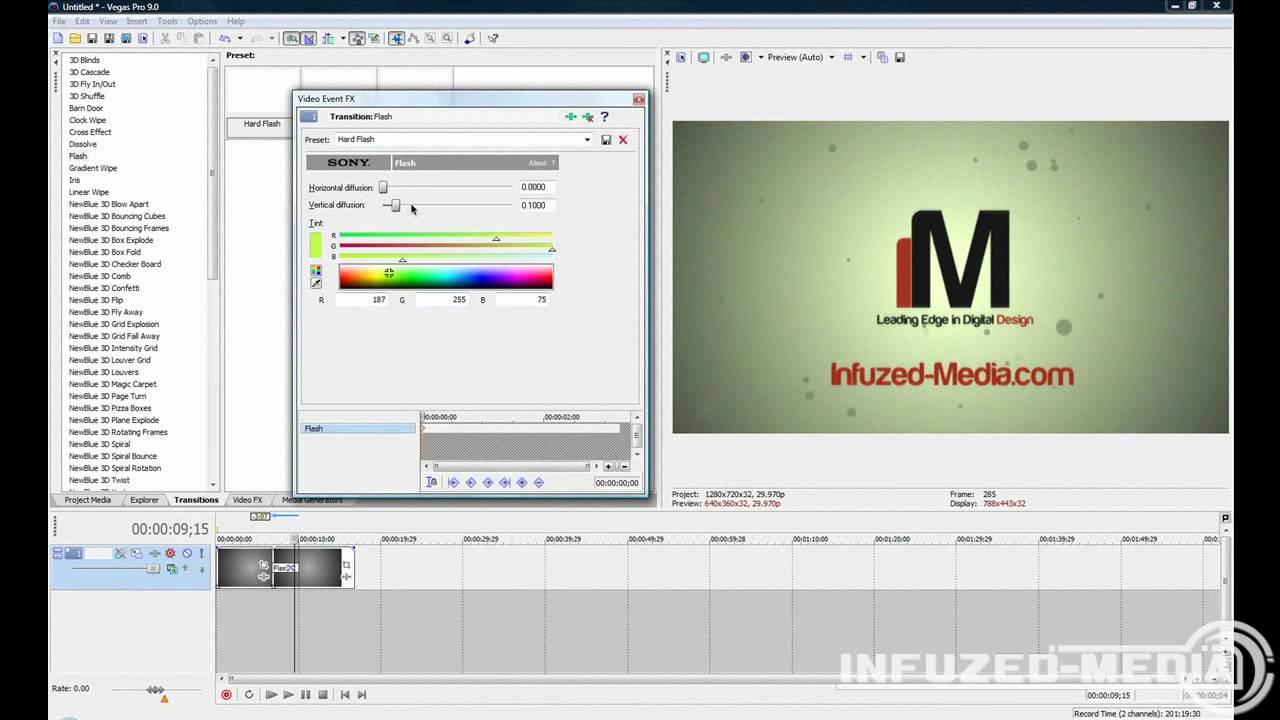Image resolution: width=1280 pixels, height=720 pixels.
Task: Click the About link in the Flash header
Action: click(538, 163)
